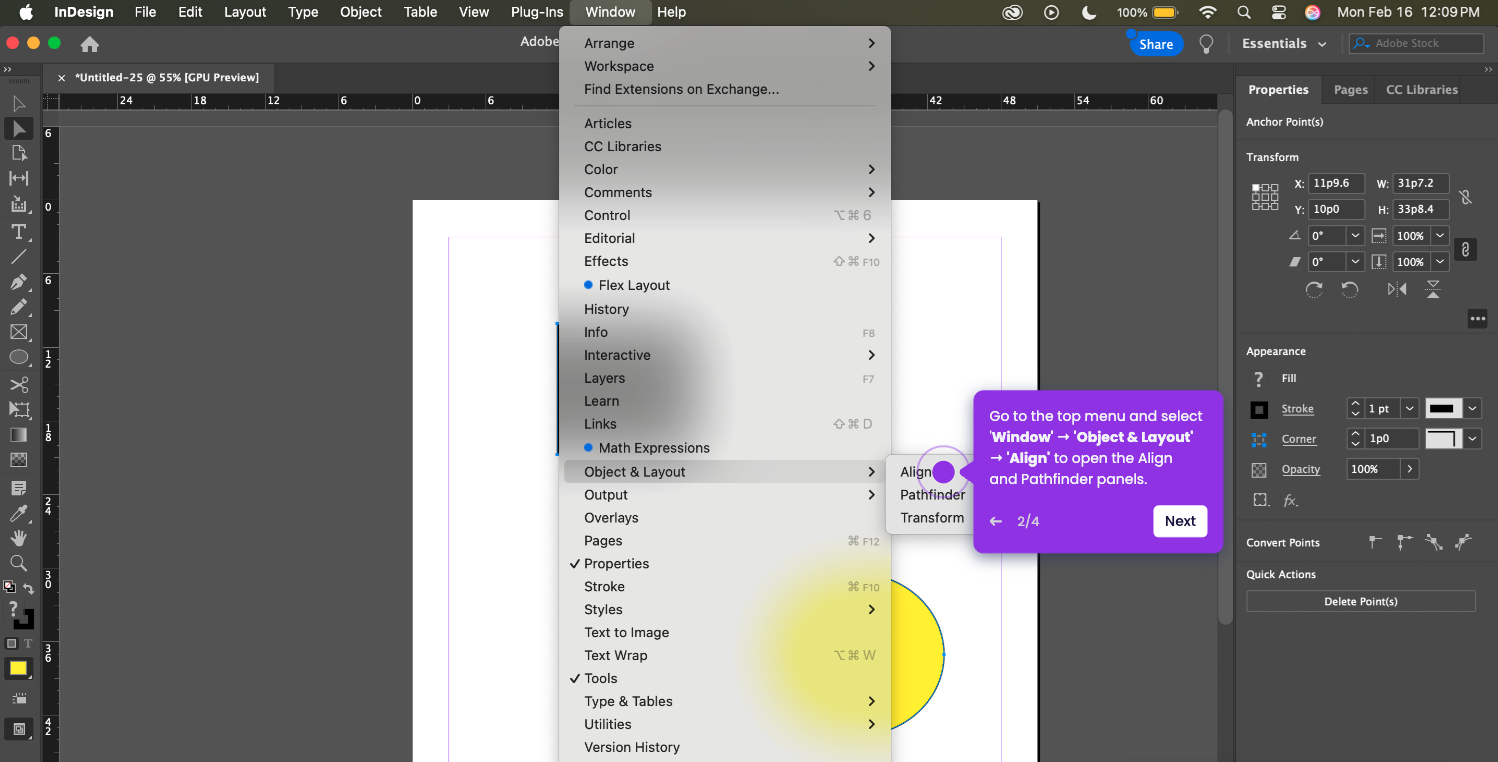Click Flip Vertical icon
Image resolution: width=1498 pixels, height=762 pixels.
(1433, 289)
